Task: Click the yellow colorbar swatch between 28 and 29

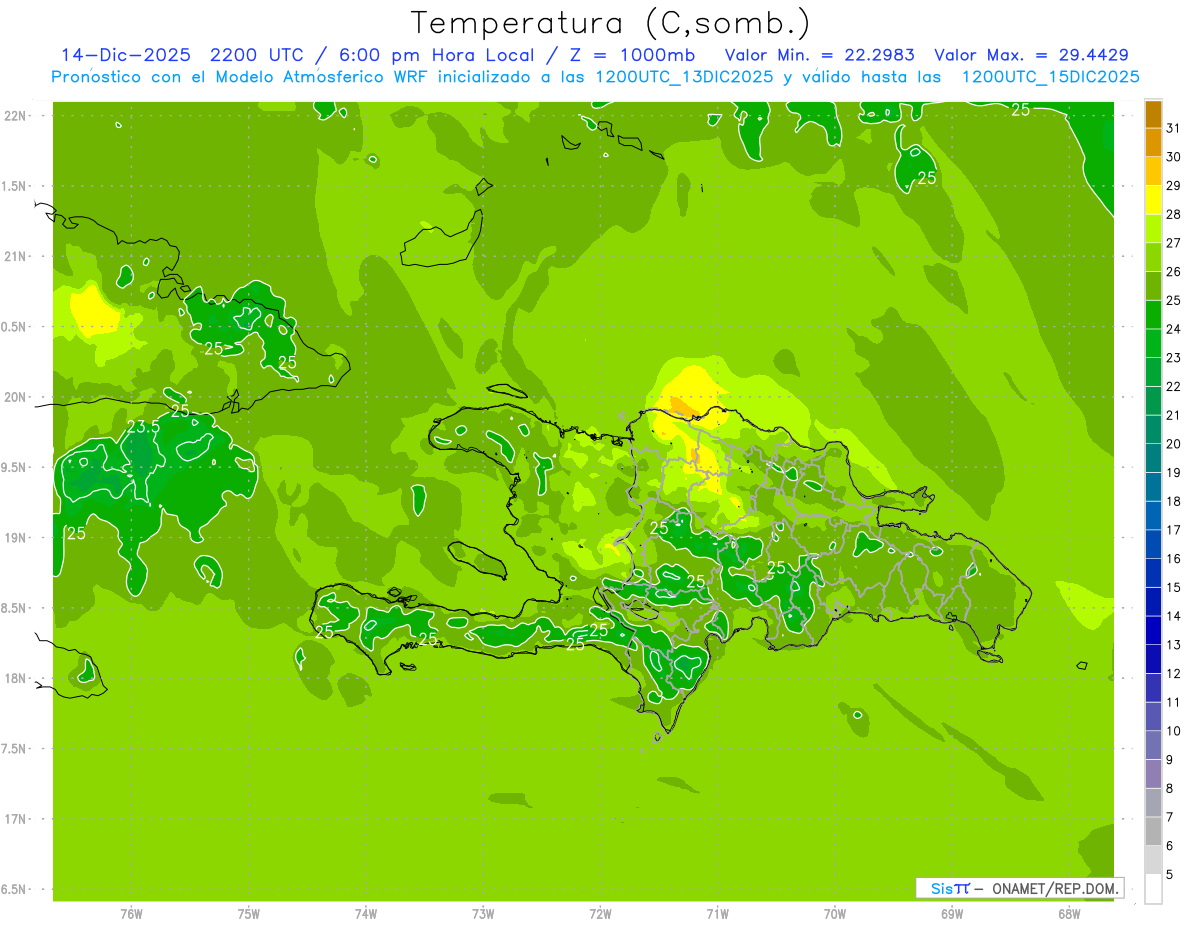Action: coord(1153,199)
